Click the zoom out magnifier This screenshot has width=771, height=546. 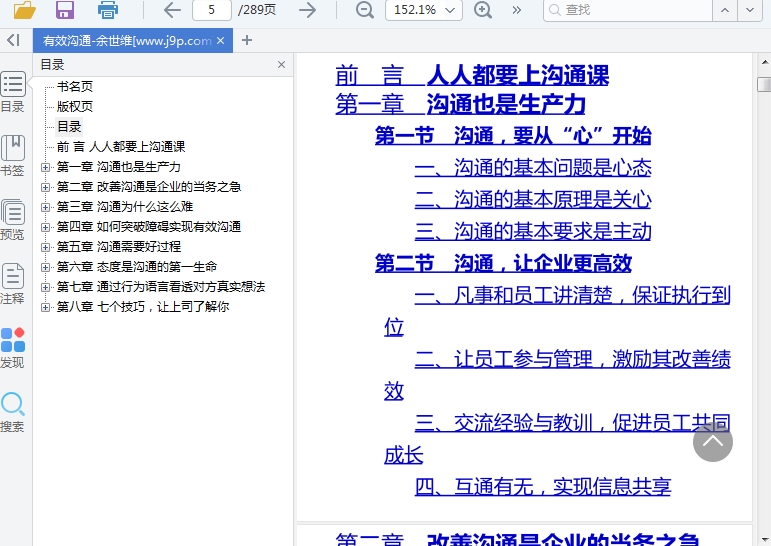pos(365,10)
